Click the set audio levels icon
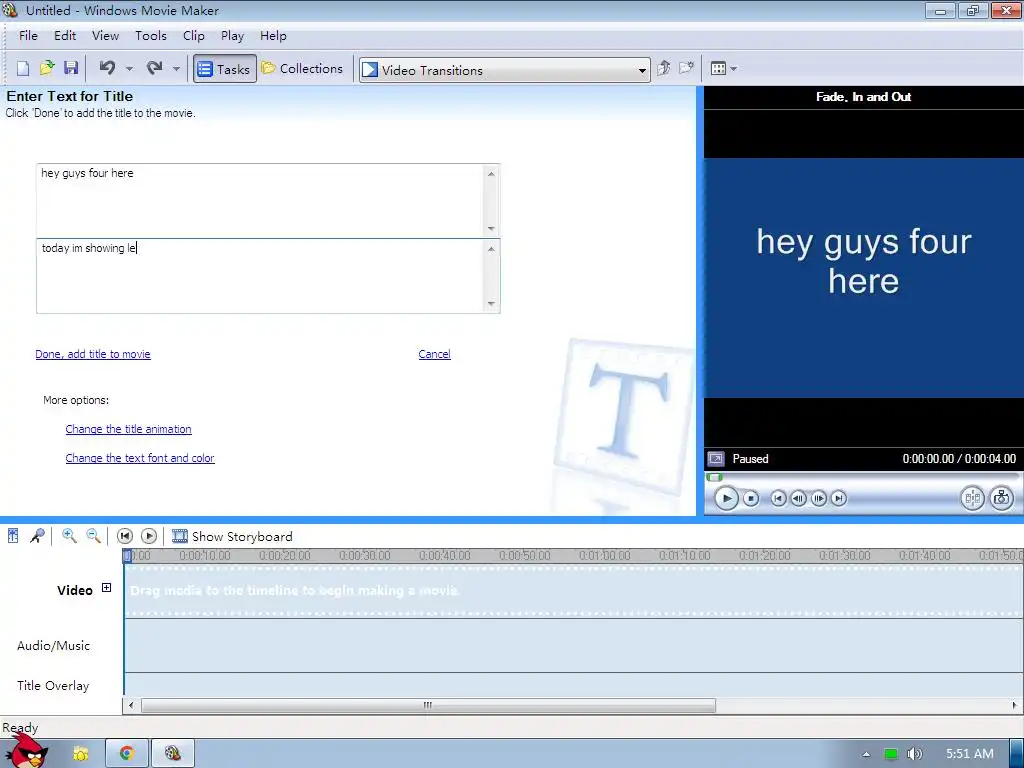 point(13,536)
